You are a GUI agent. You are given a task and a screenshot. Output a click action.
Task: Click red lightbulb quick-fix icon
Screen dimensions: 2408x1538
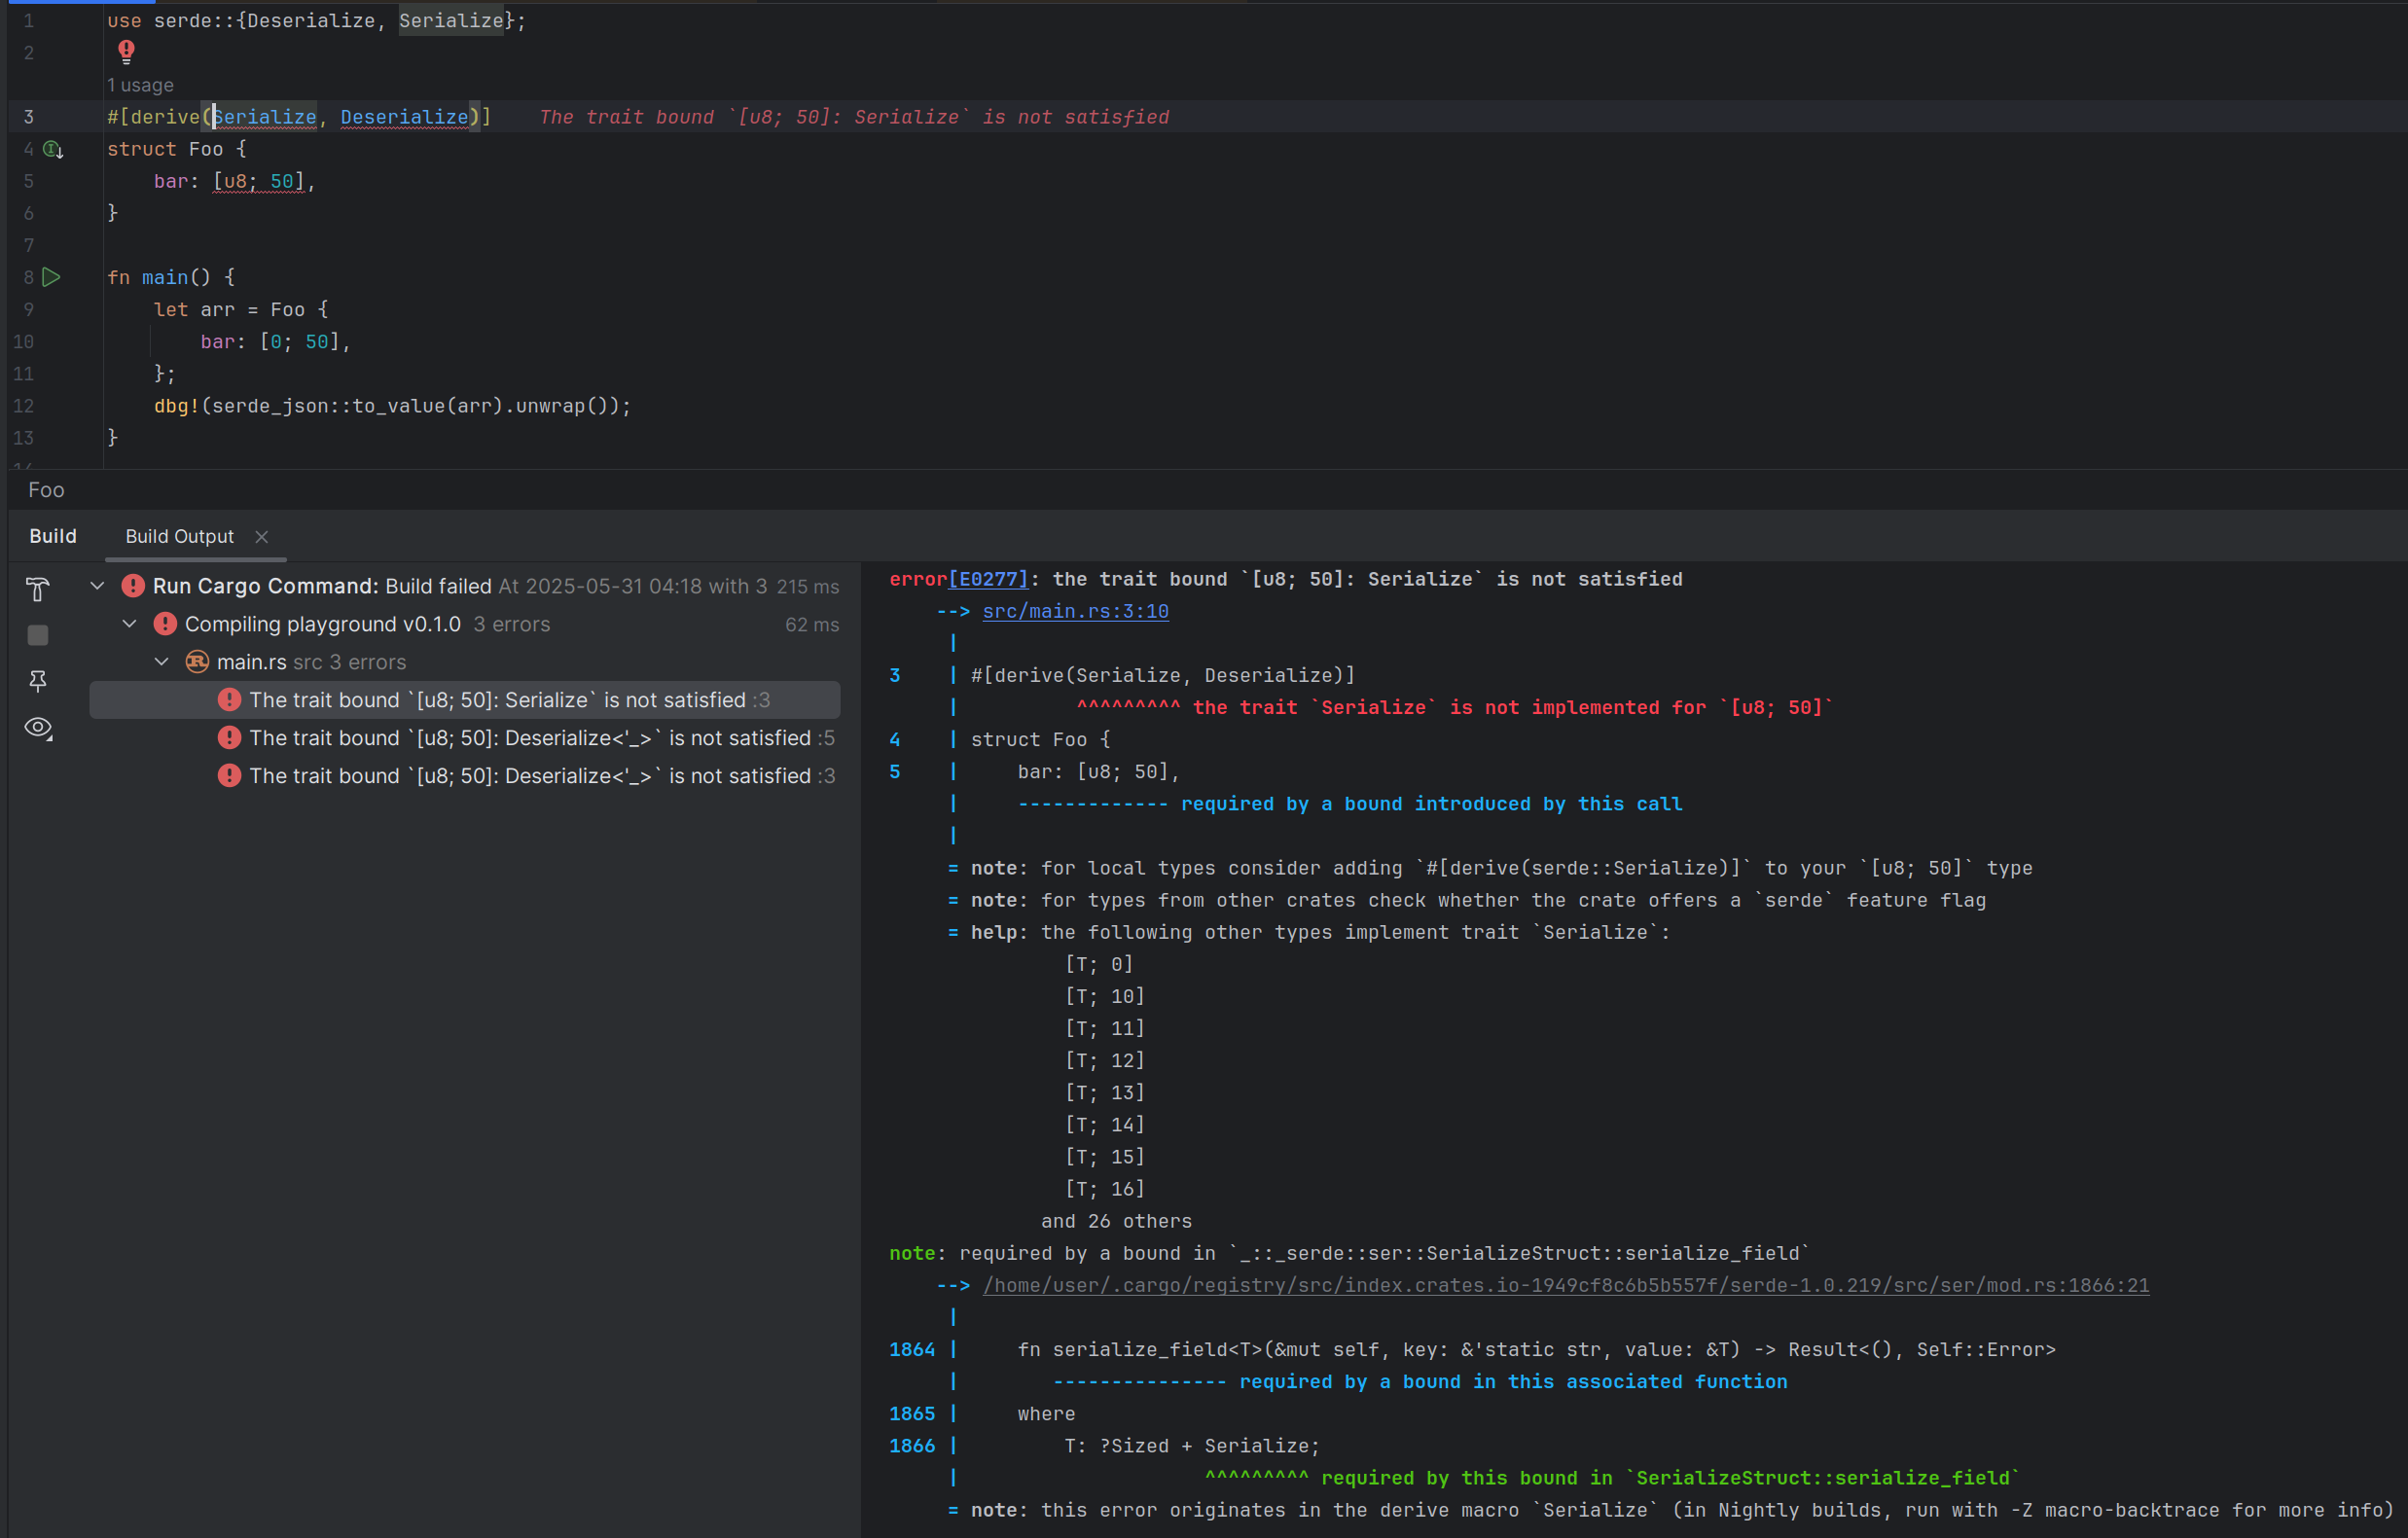(x=126, y=50)
